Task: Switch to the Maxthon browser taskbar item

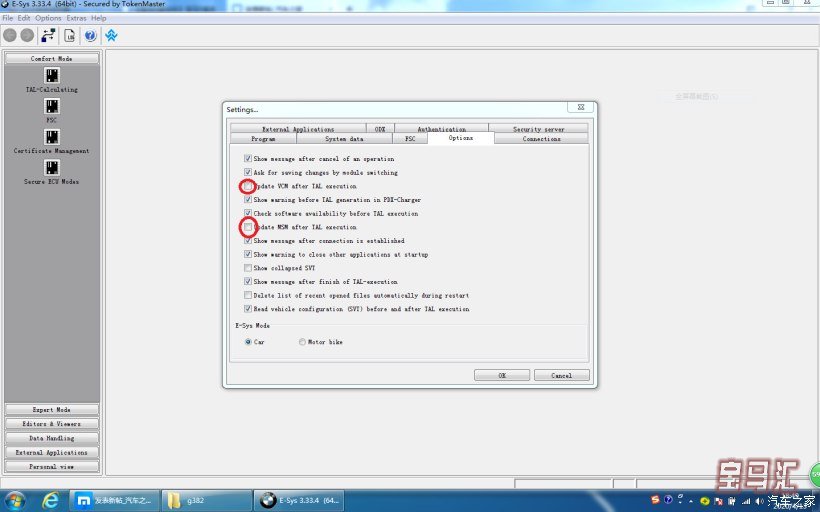Action: (114, 500)
